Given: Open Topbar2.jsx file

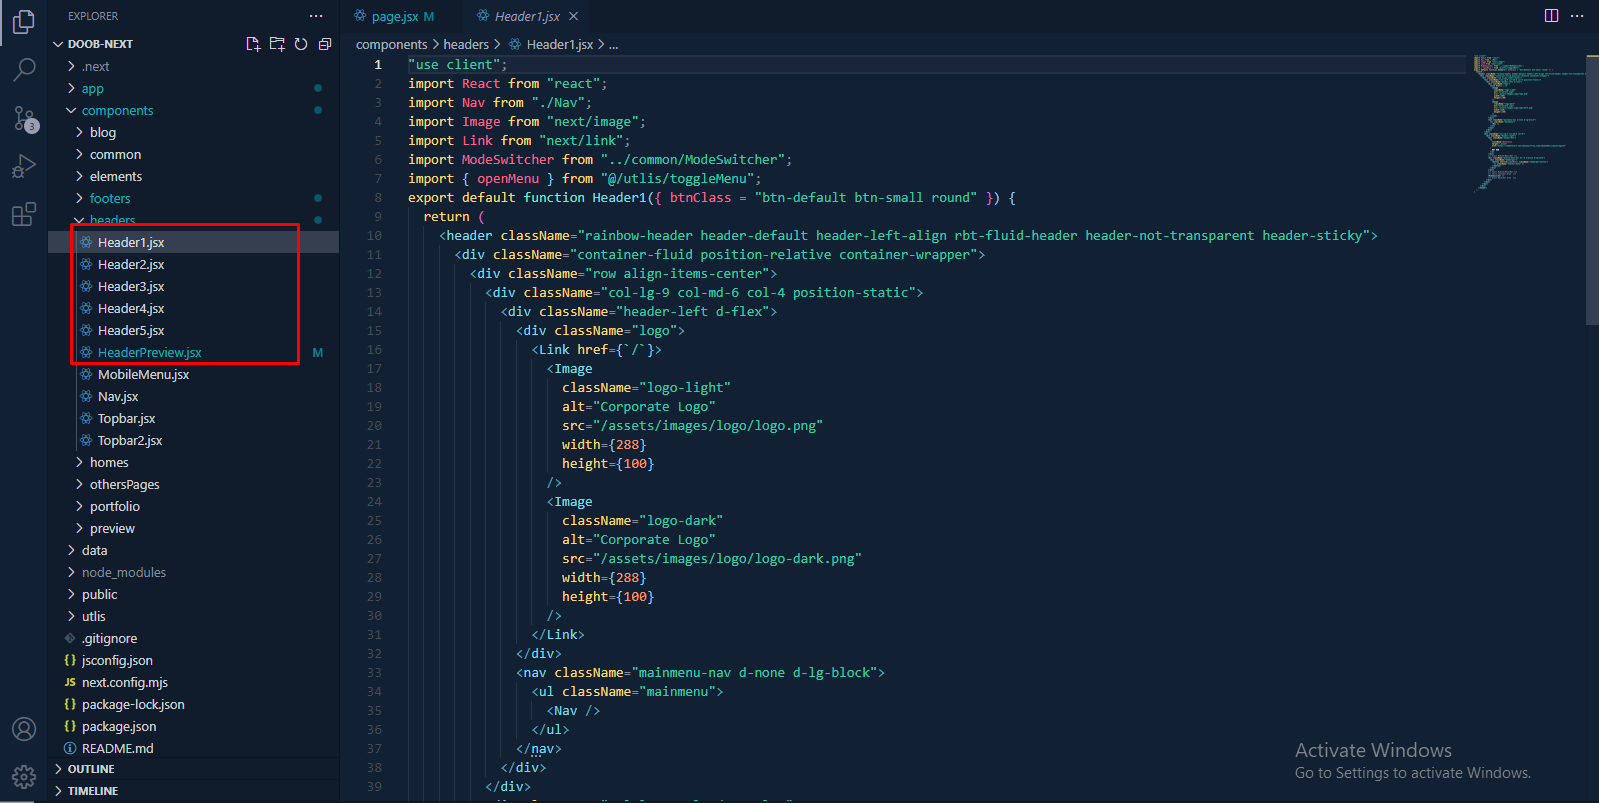Looking at the screenshot, I should click(x=193, y=440).
